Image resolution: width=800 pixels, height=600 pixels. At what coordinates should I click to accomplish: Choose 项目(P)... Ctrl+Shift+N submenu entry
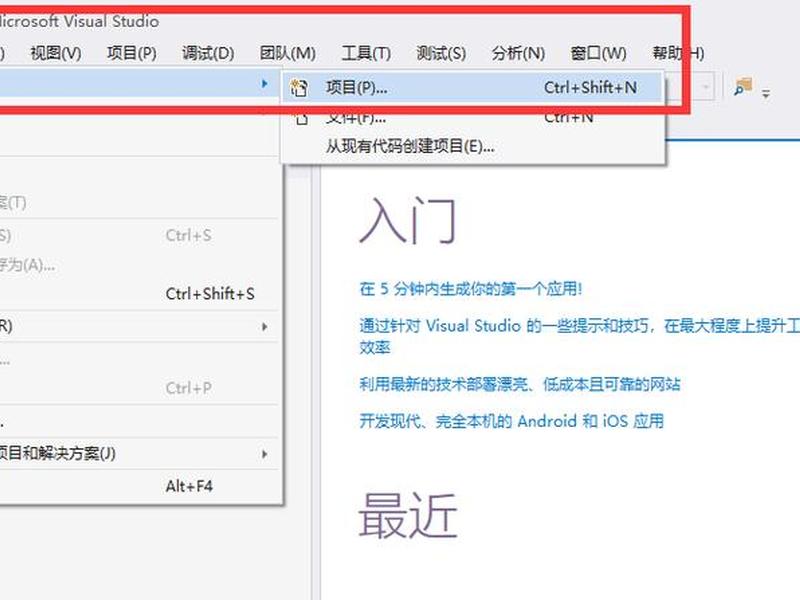472,88
